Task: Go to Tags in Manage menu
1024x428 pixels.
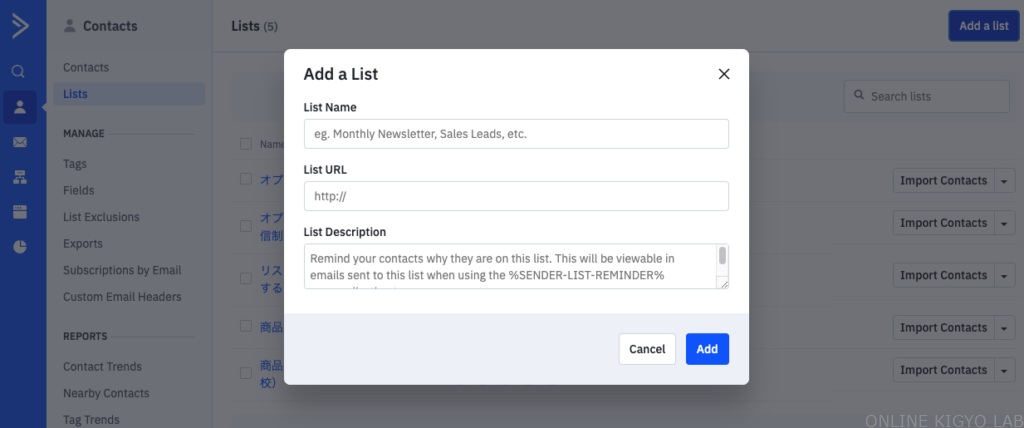Action: (75, 164)
